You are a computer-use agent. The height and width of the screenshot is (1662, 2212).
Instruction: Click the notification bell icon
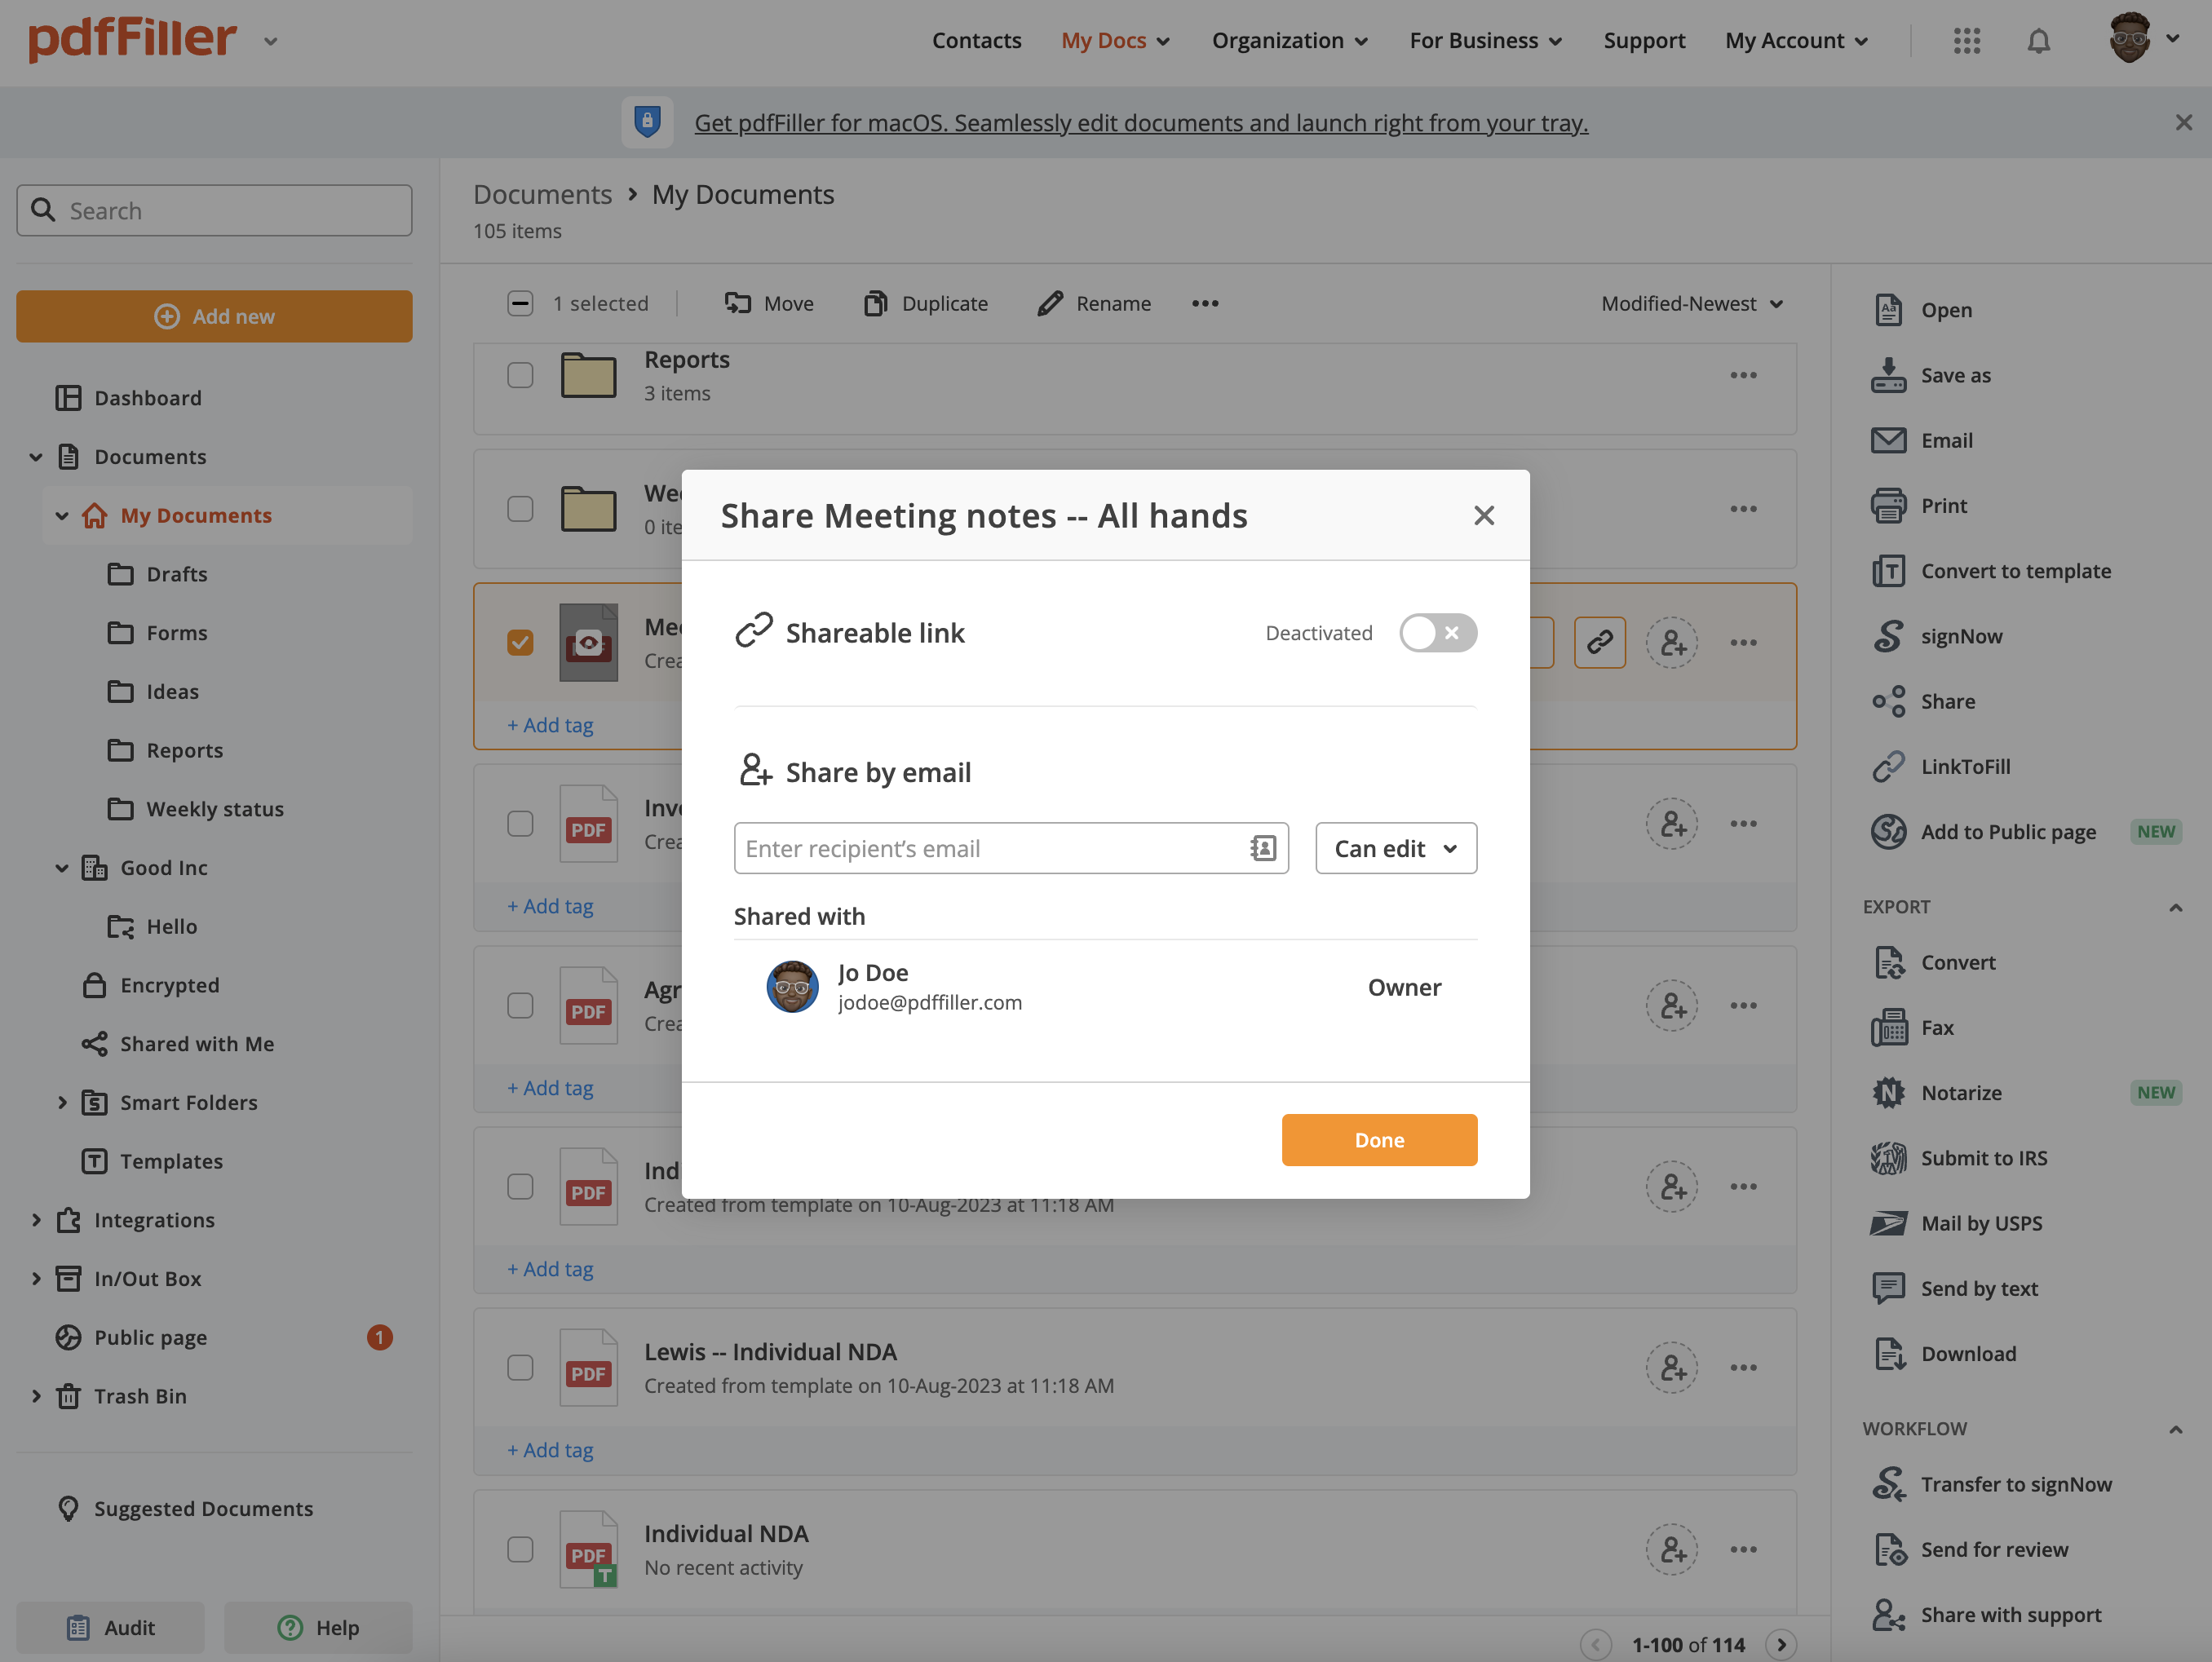pyautogui.click(x=2038, y=41)
